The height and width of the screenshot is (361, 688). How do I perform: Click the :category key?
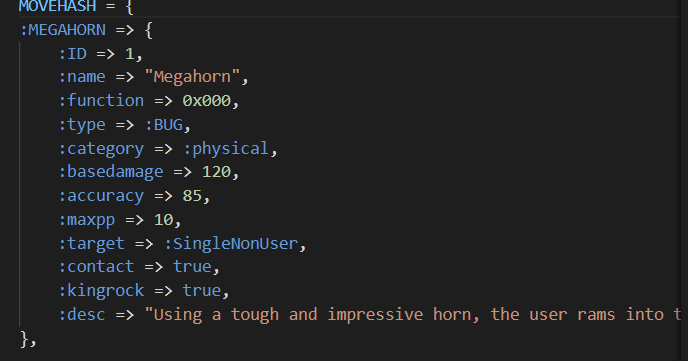[x=101, y=149]
